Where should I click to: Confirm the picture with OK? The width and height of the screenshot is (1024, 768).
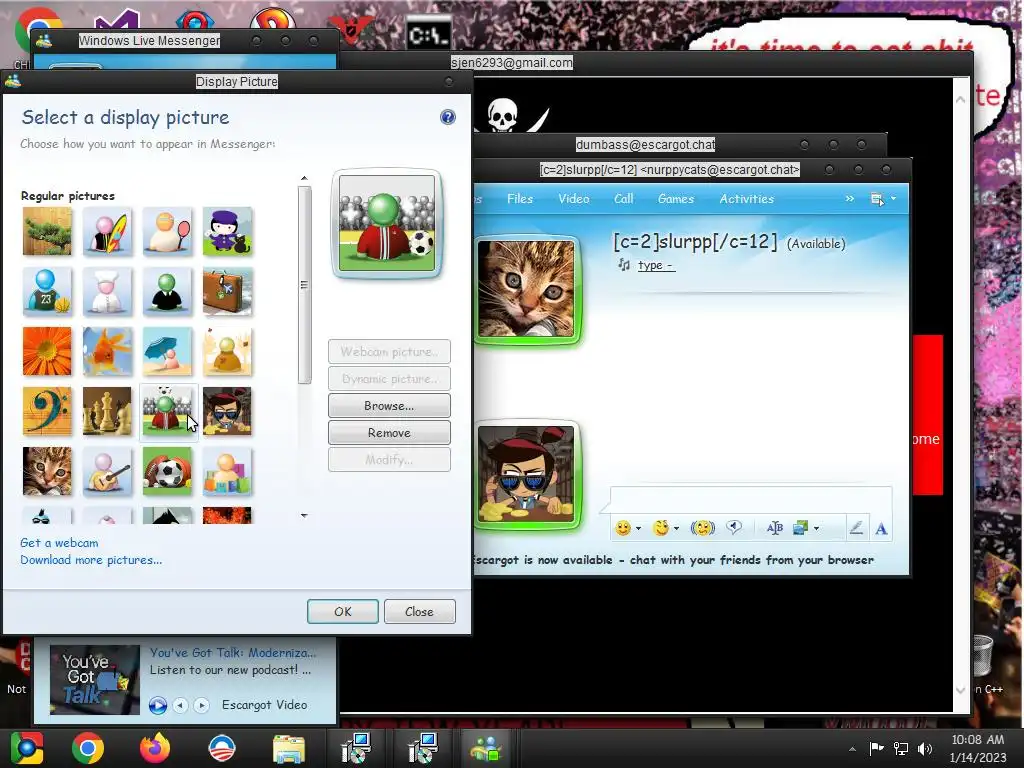[x=343, y=611]
